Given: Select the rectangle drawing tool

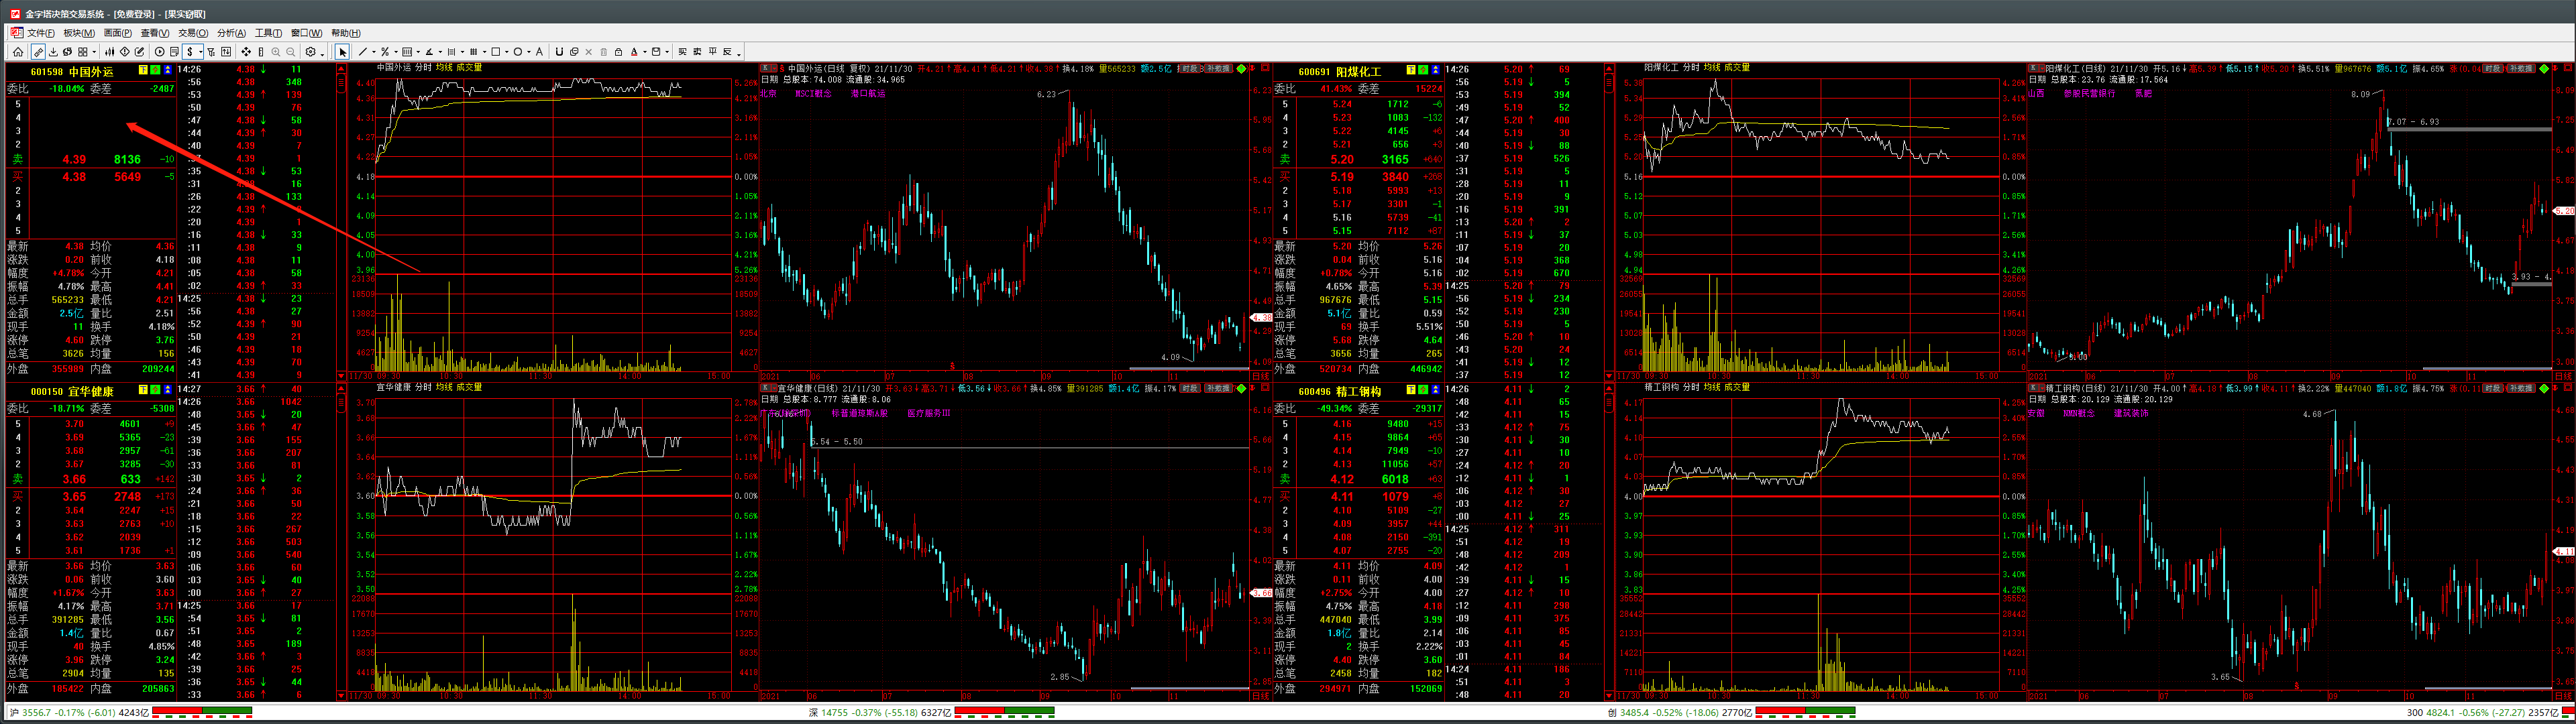Looking at the screenshot, I should [x=496, y=52].
